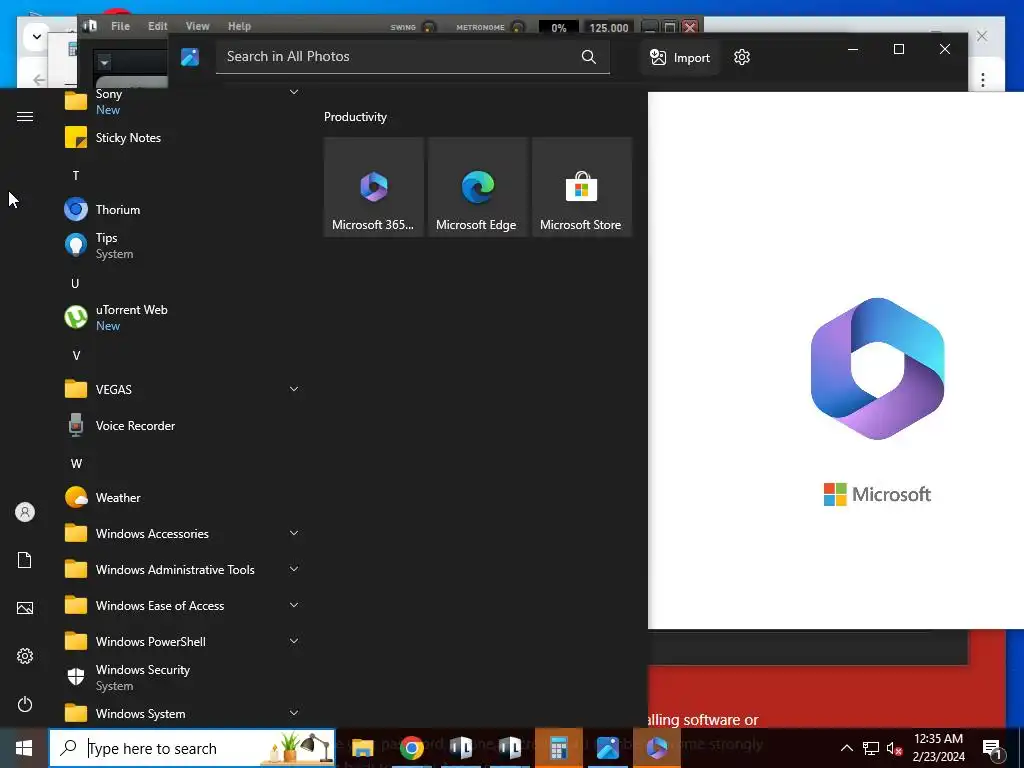
Task: Click the taskbar clock showing 12:35 AM
Action: point(938,748)
